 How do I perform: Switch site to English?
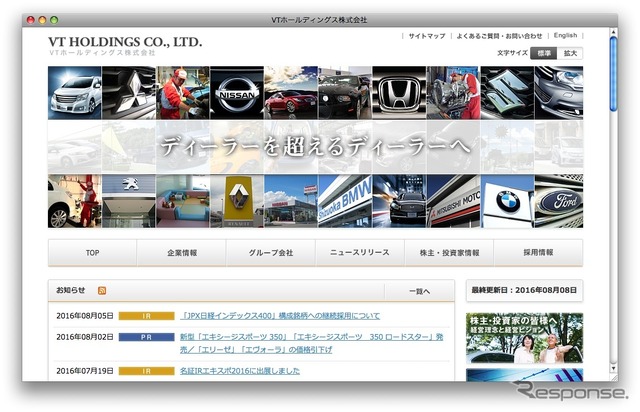click(565, 36)
